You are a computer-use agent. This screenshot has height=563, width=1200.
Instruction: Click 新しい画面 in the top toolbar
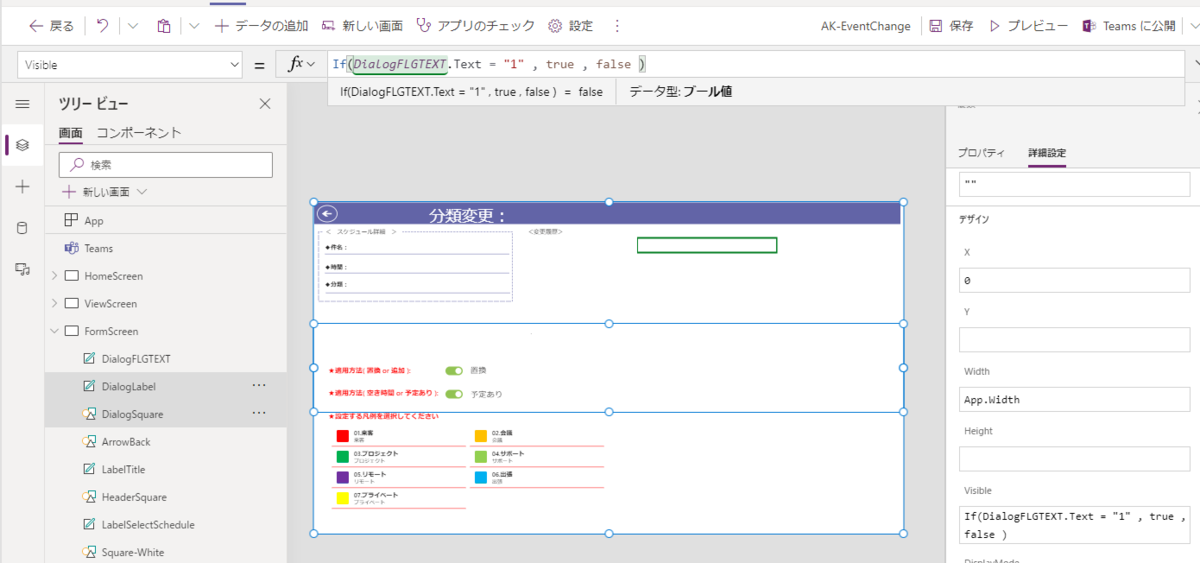tap(362, 26)
